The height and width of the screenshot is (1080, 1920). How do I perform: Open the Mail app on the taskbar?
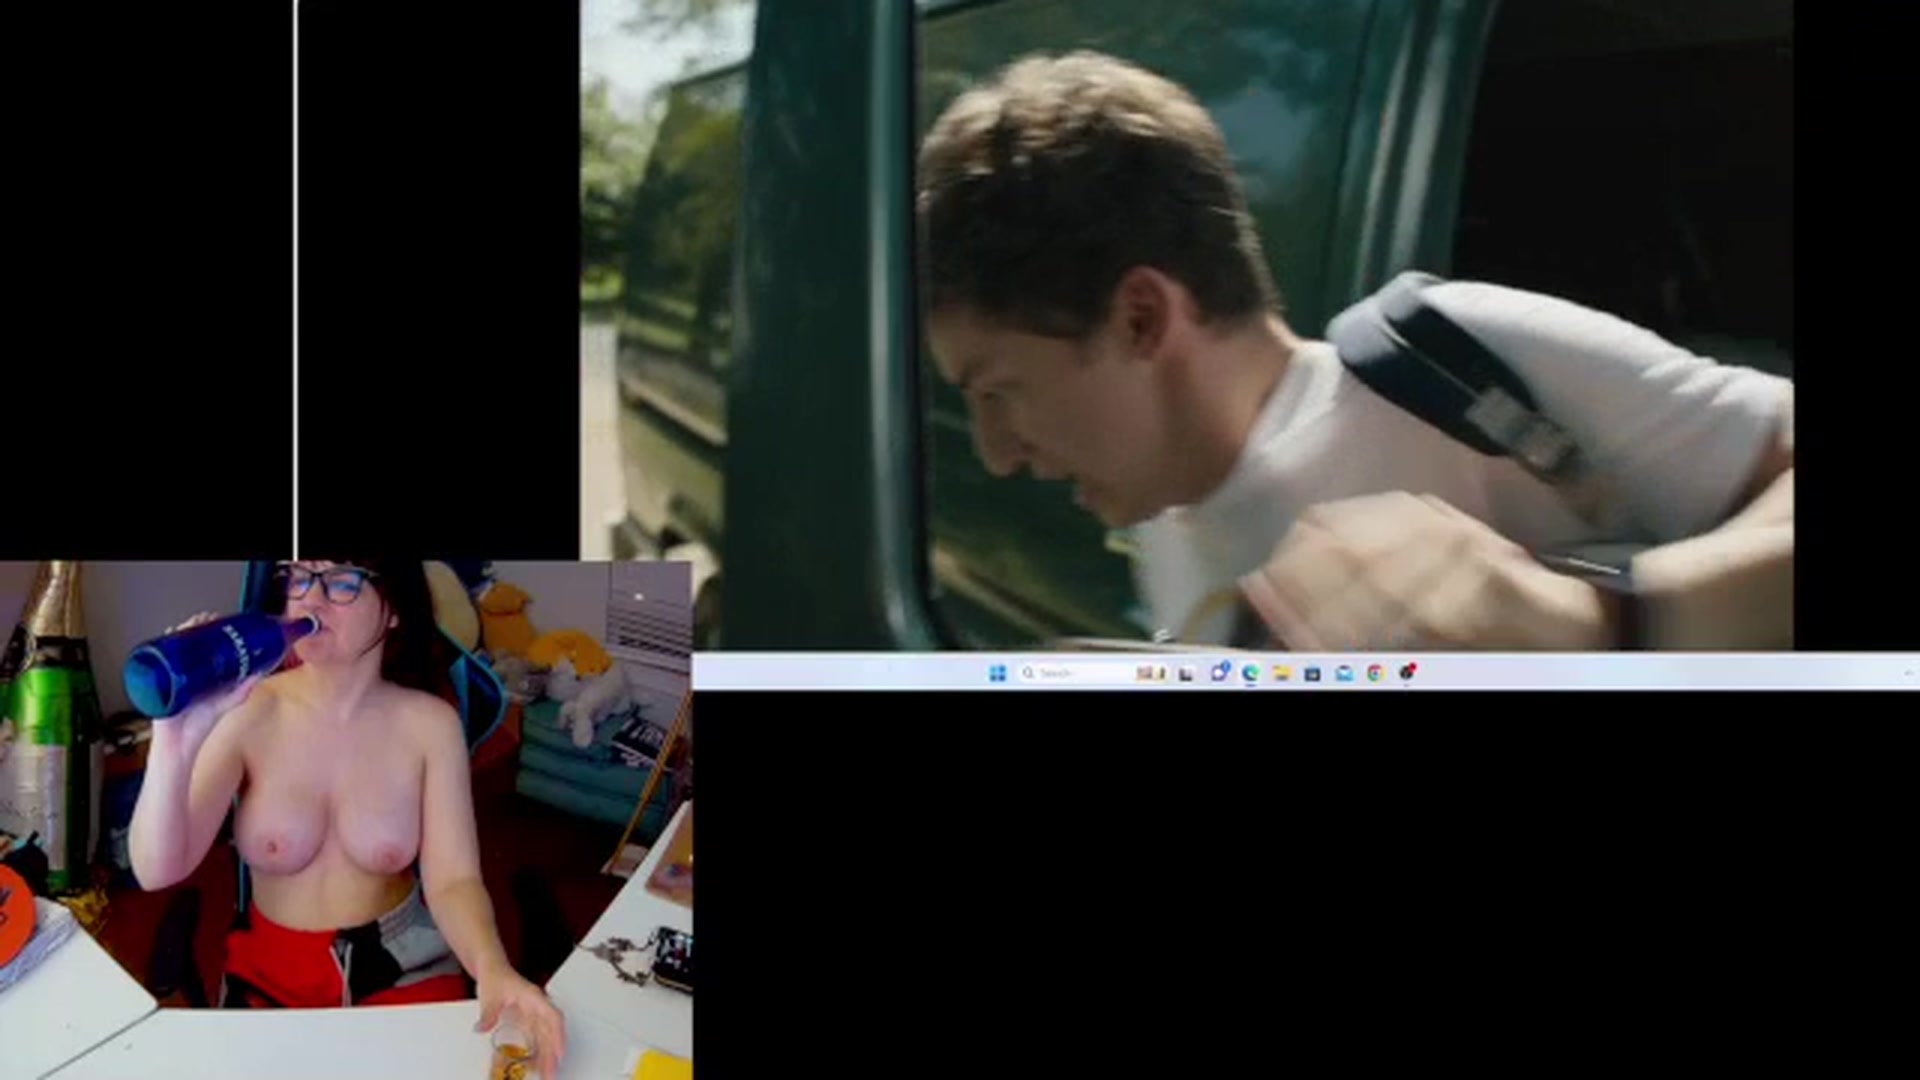pos(1344,673)
